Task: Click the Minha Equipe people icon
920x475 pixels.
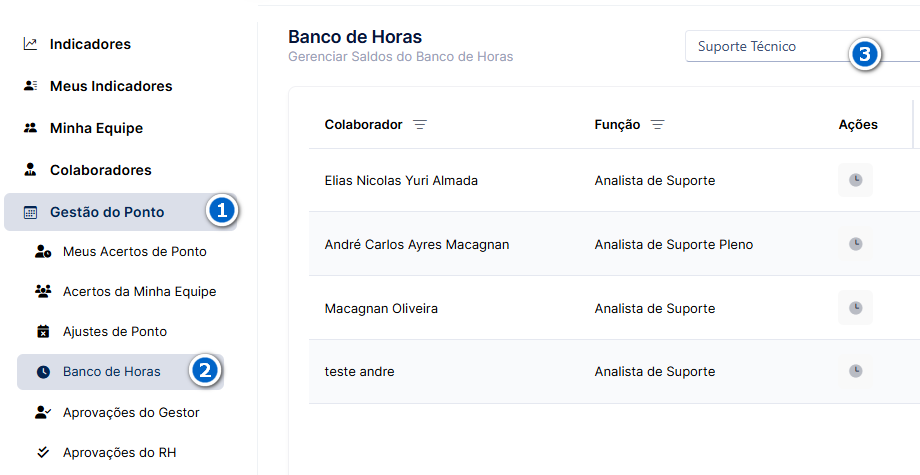Action: point(30,128)
